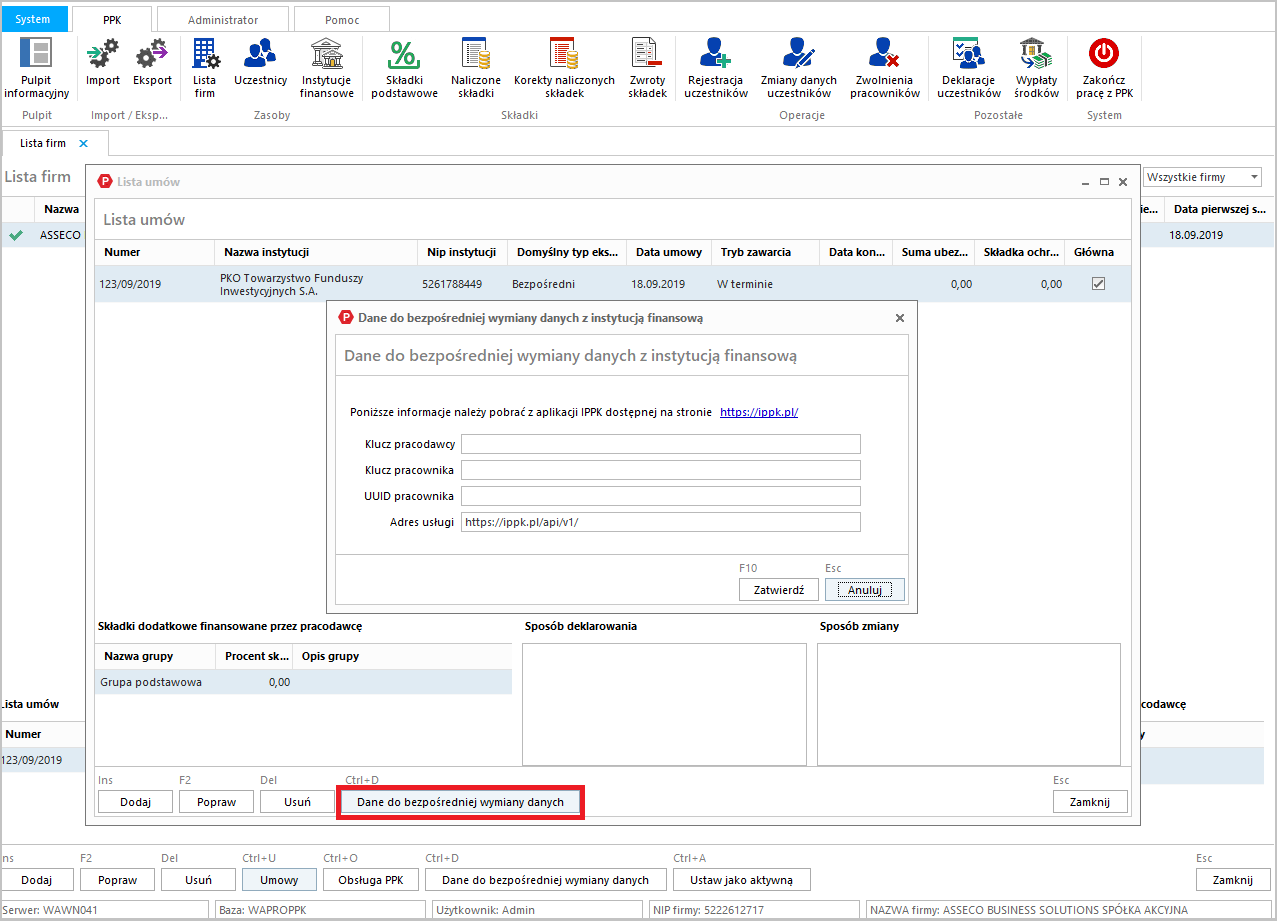Open the System menu tab
This screenshot has height=921, width=1277.
point(33,19)
